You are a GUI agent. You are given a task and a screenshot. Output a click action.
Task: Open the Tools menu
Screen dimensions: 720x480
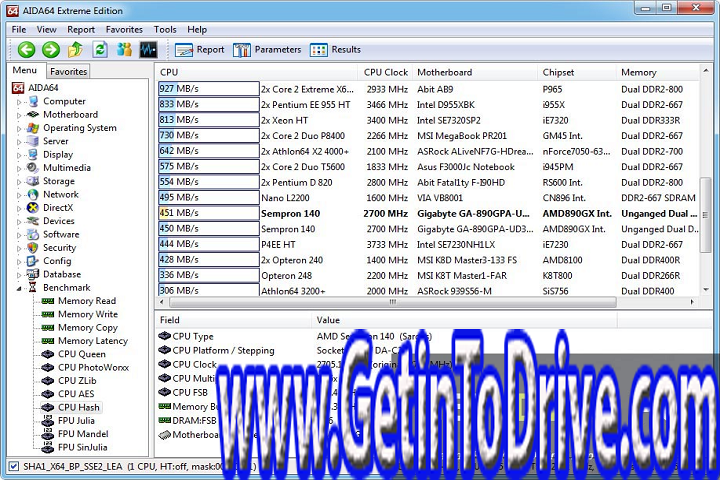165,29
